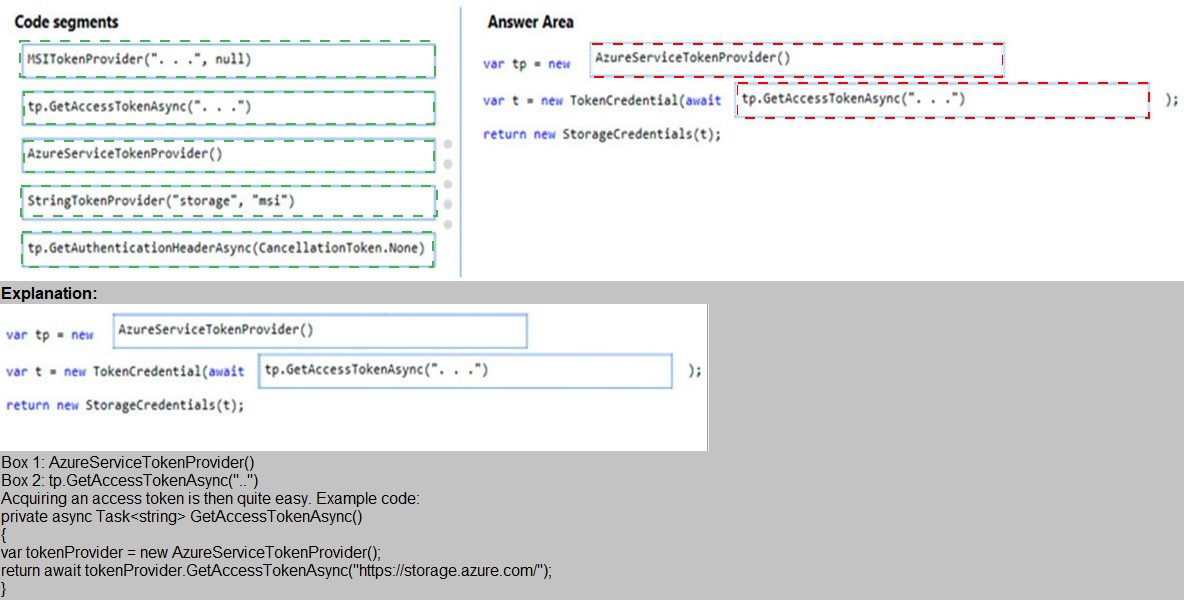Click the Answer Area heading
The image size is (1184, 600).
(x=530, y=22)
